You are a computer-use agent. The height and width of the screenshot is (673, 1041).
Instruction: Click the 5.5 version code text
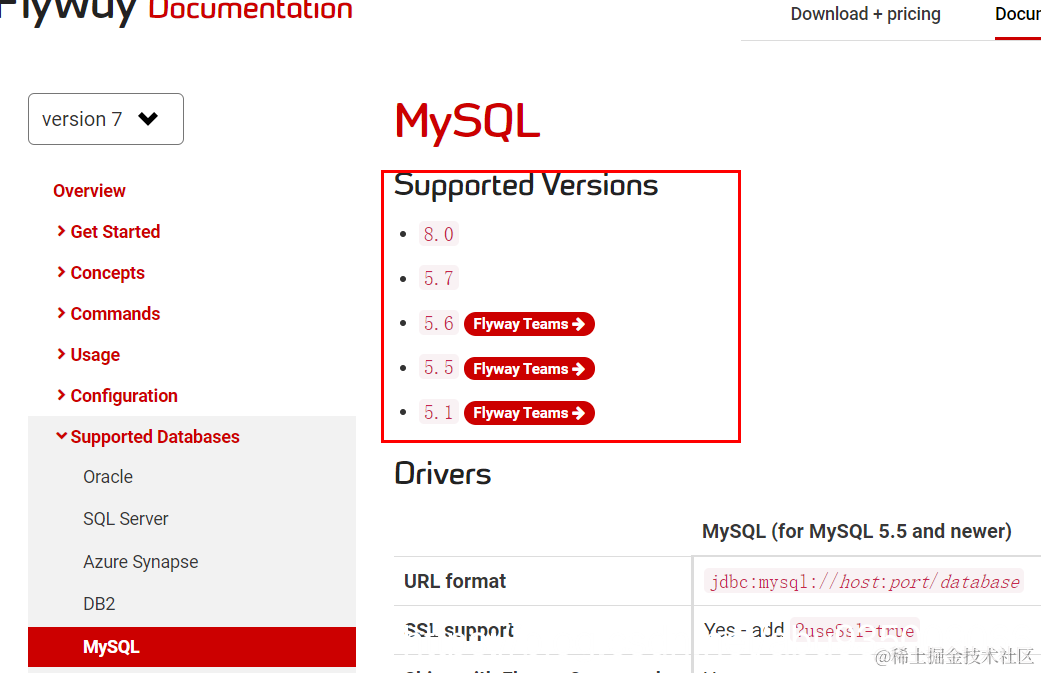pos(439,368)
